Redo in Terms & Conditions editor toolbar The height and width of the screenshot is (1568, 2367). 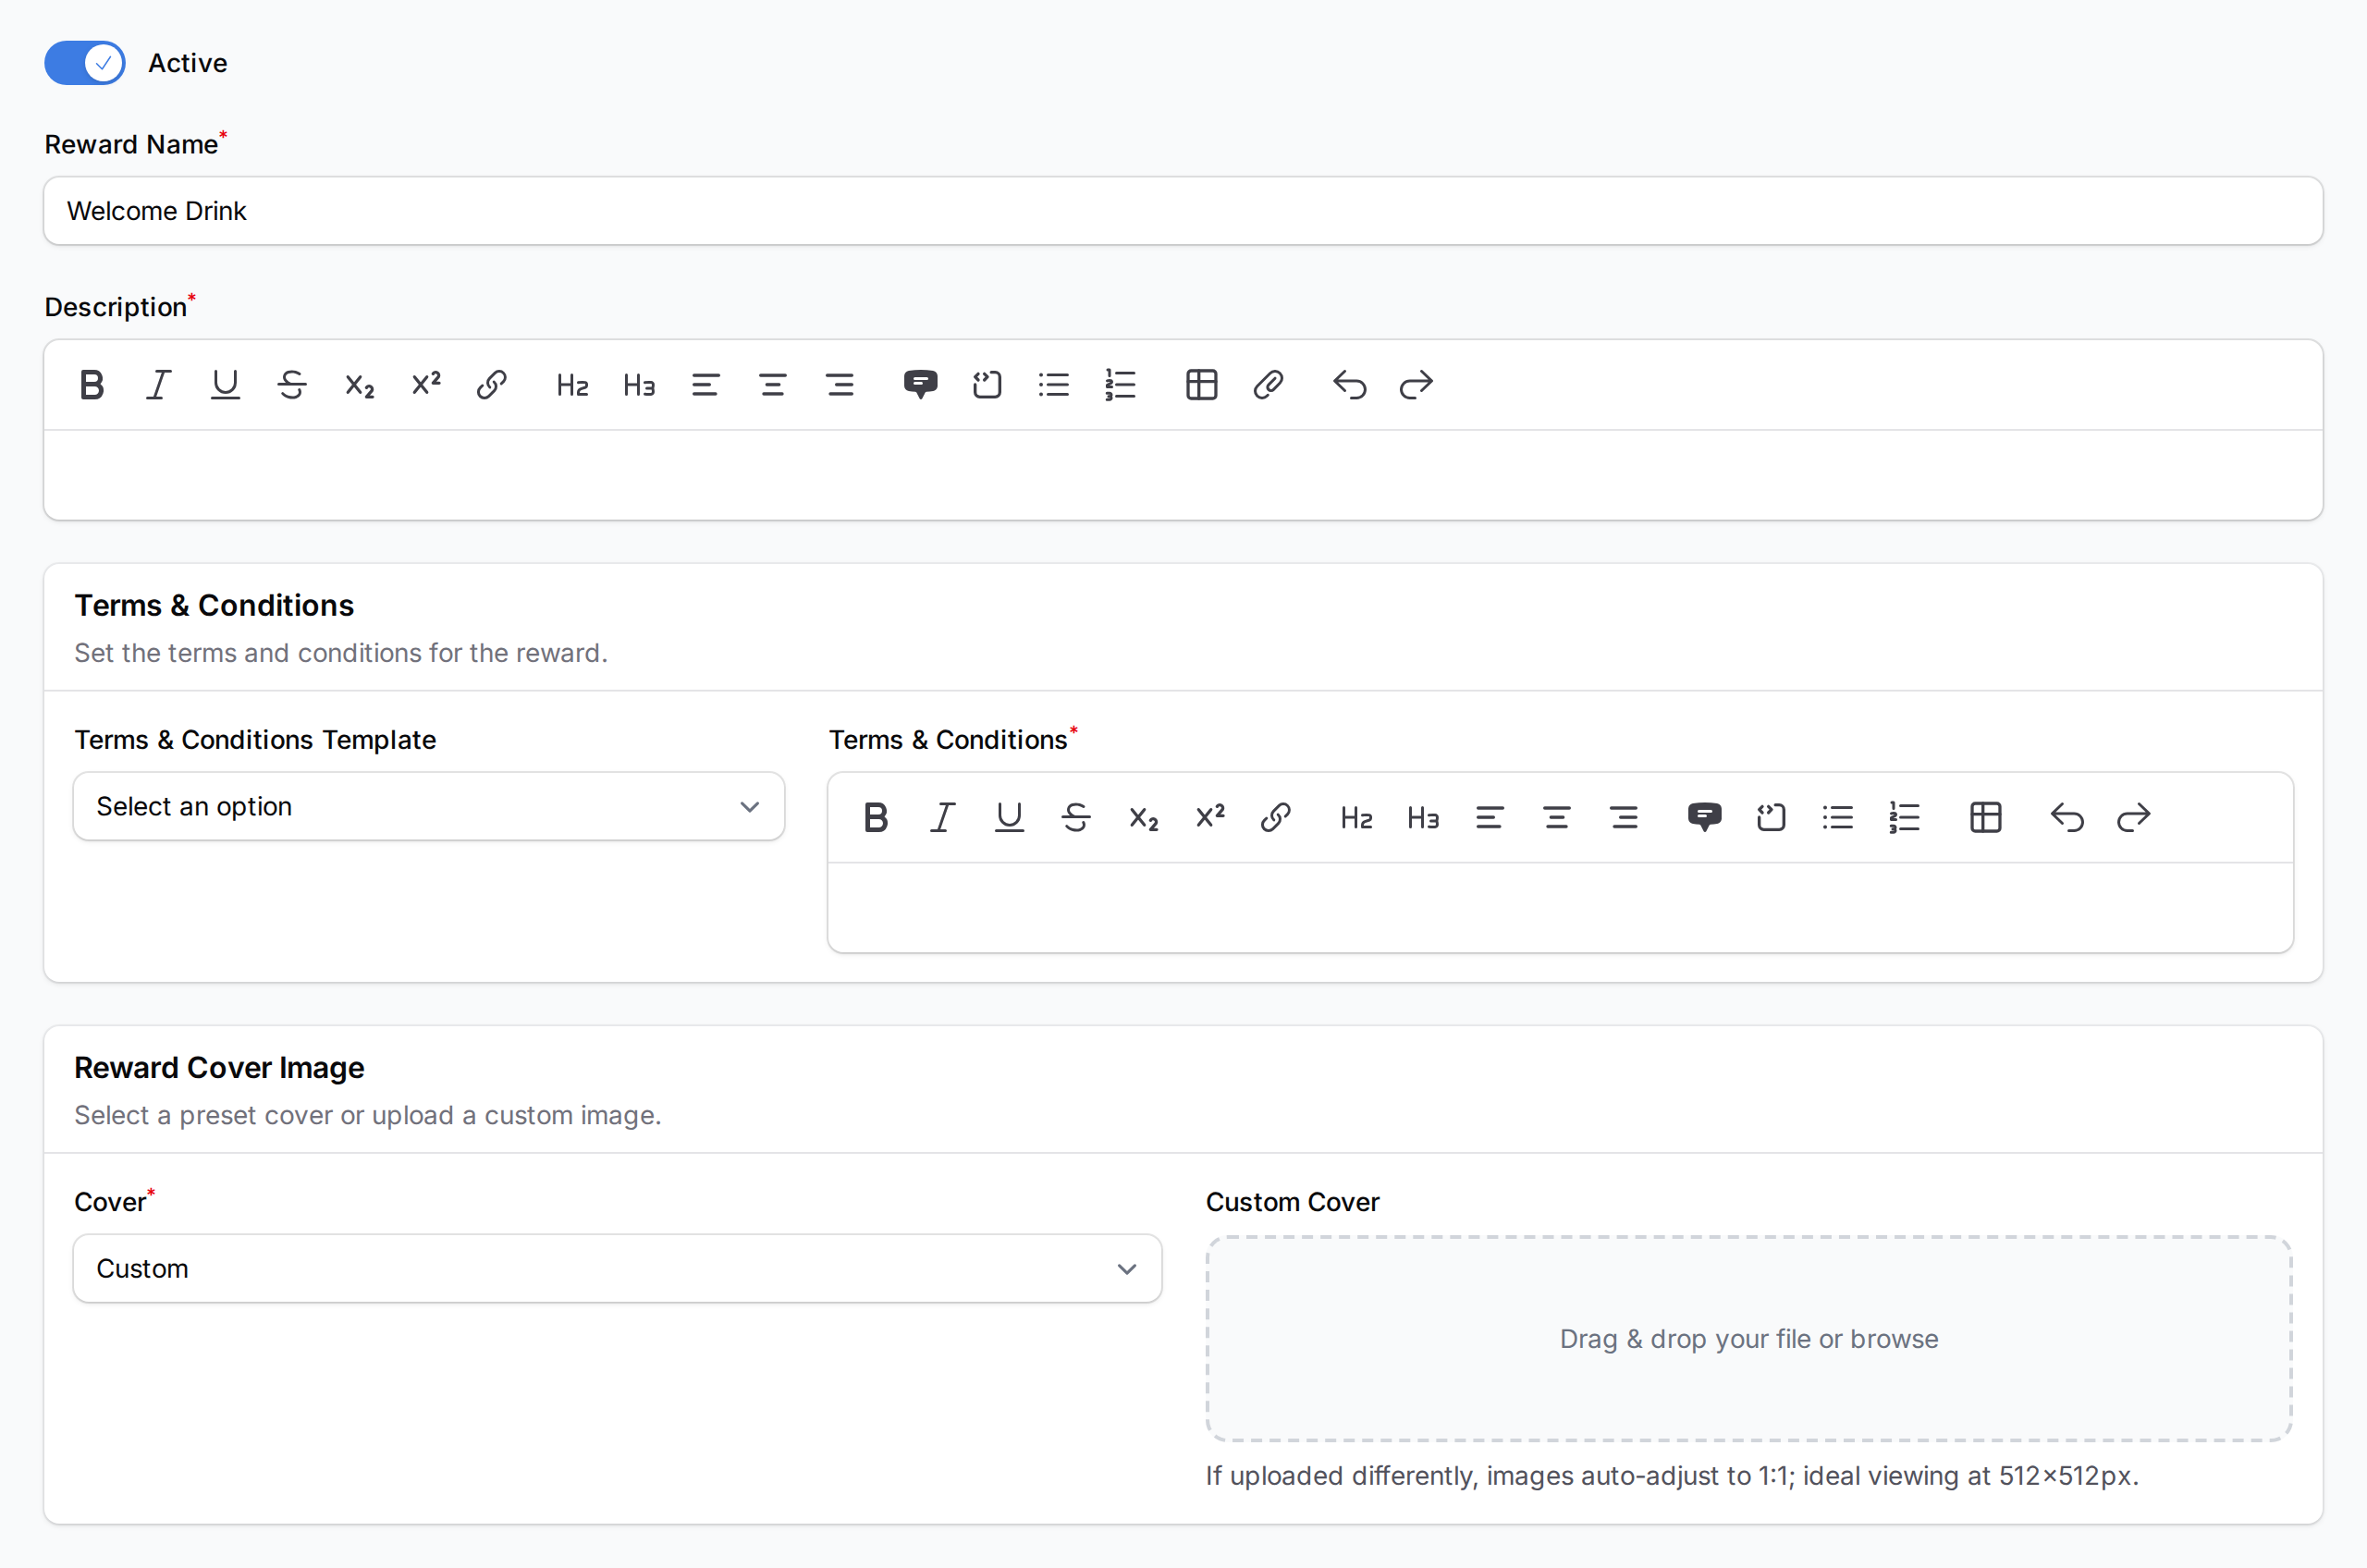[x=2133, y=818]
